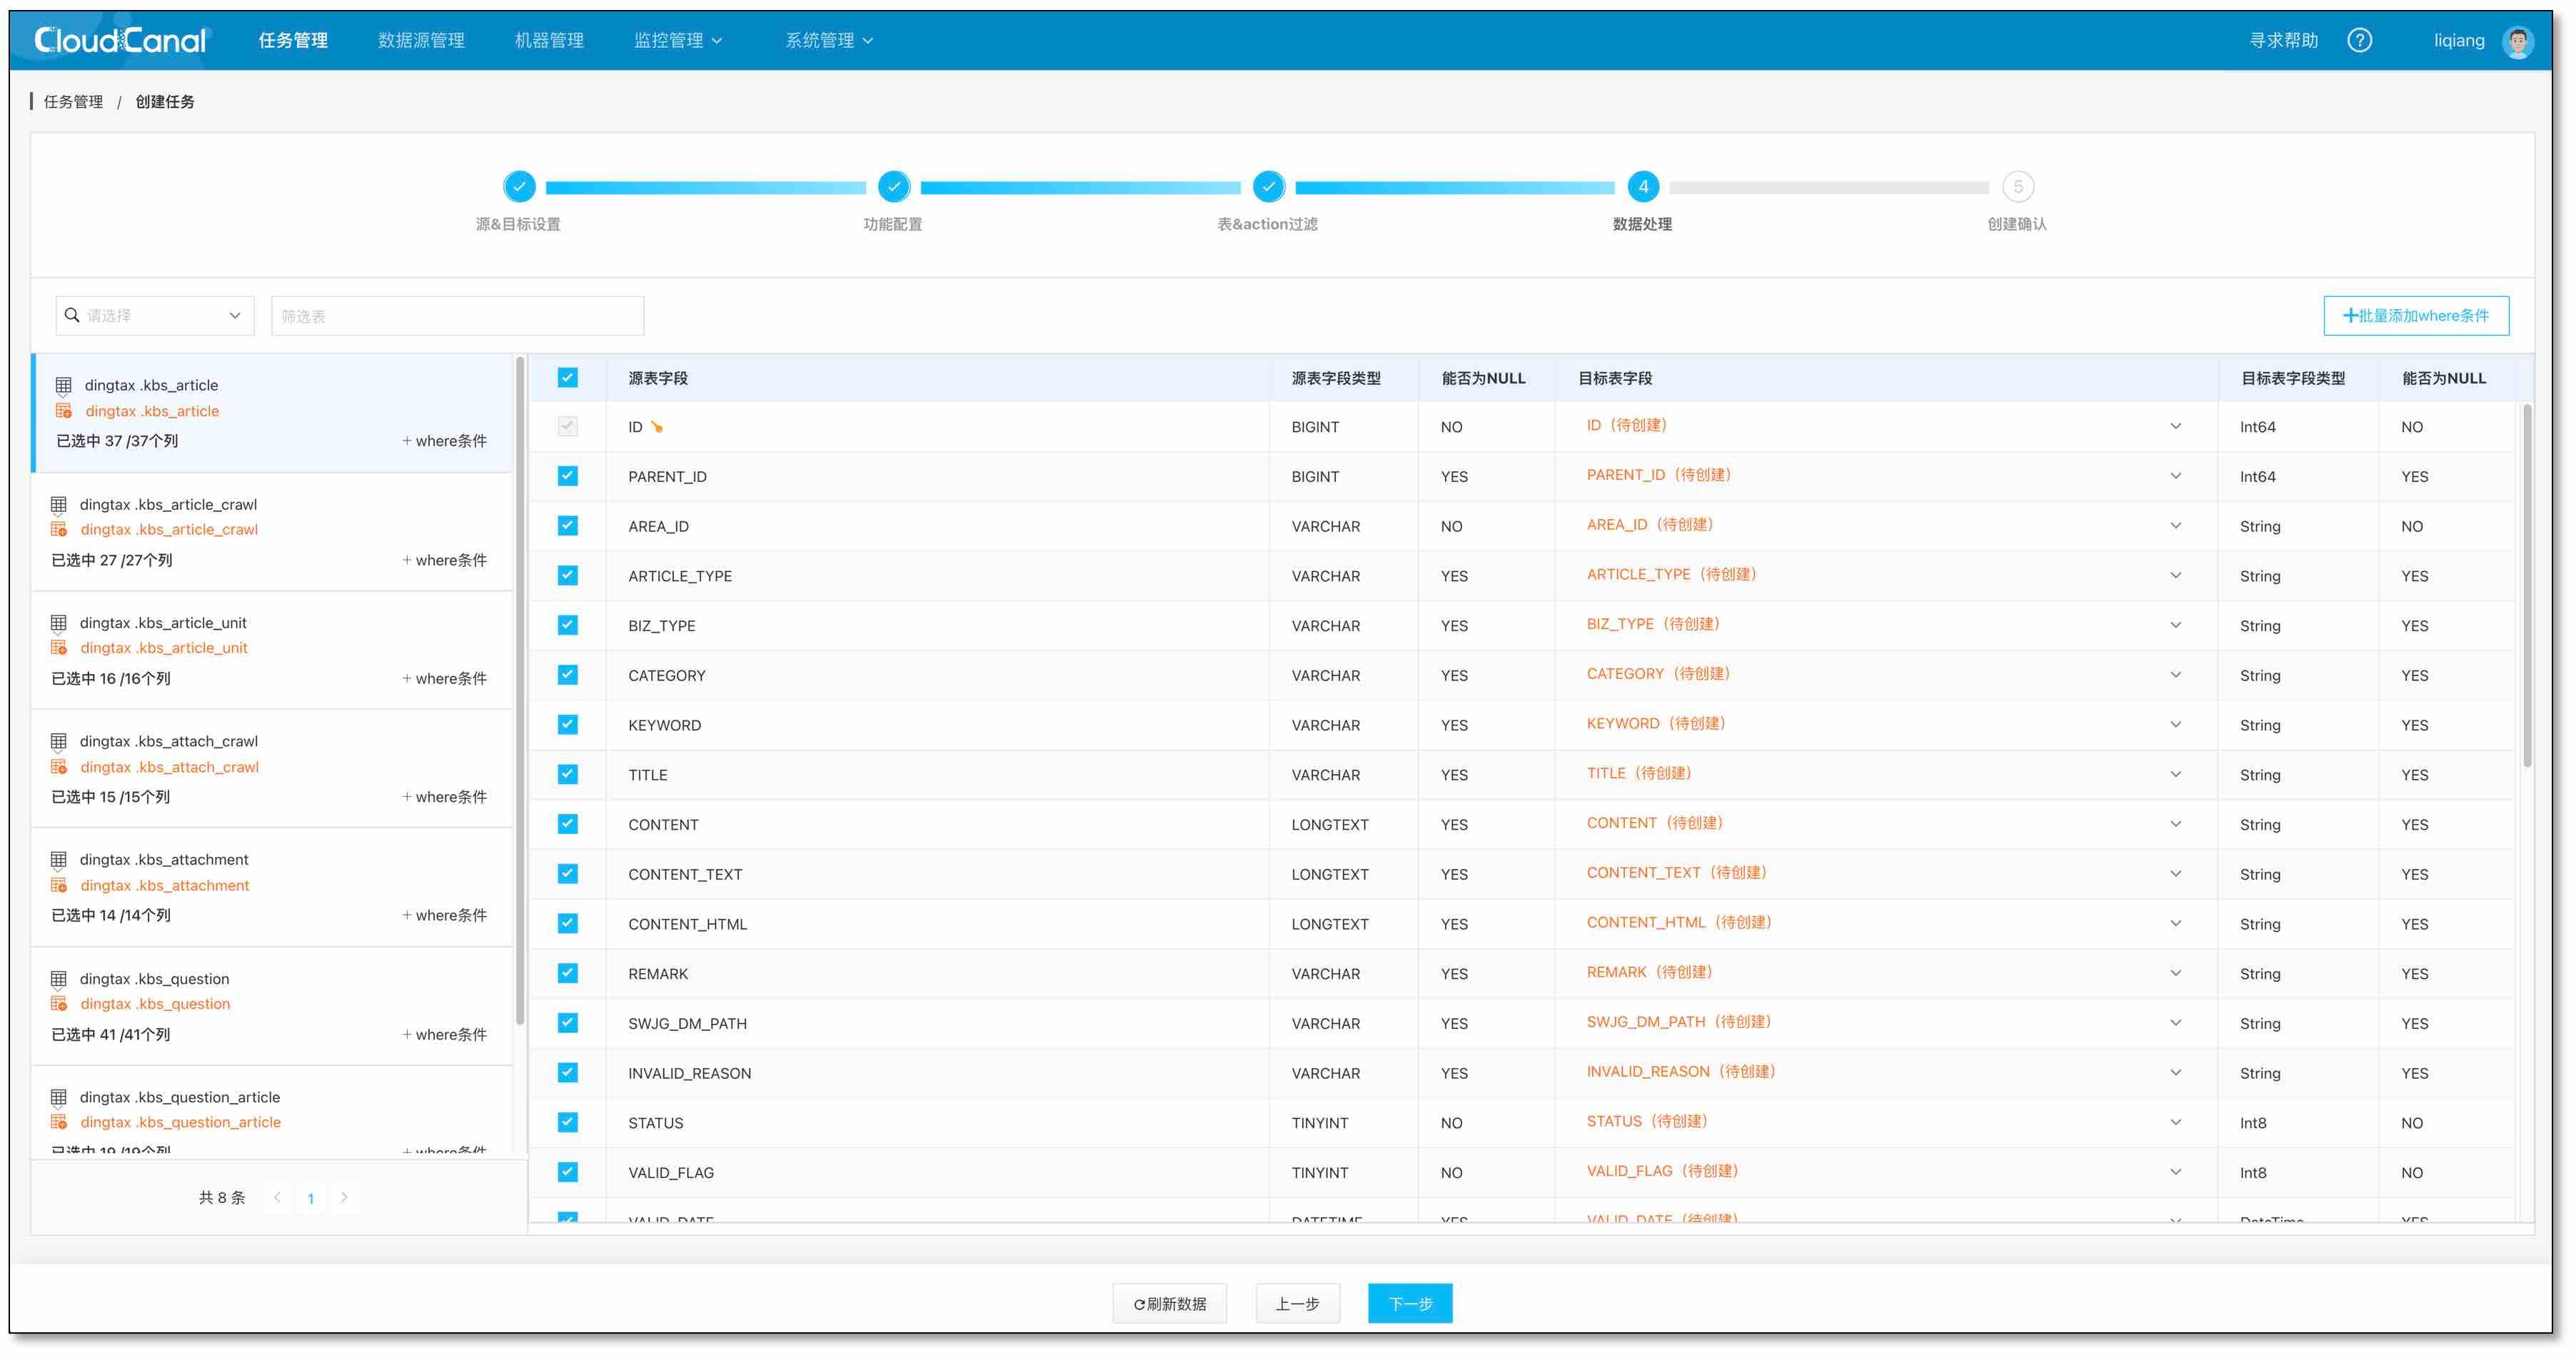
Task: Click the next page arrow in table list
Action: [x=344, y=1197]
